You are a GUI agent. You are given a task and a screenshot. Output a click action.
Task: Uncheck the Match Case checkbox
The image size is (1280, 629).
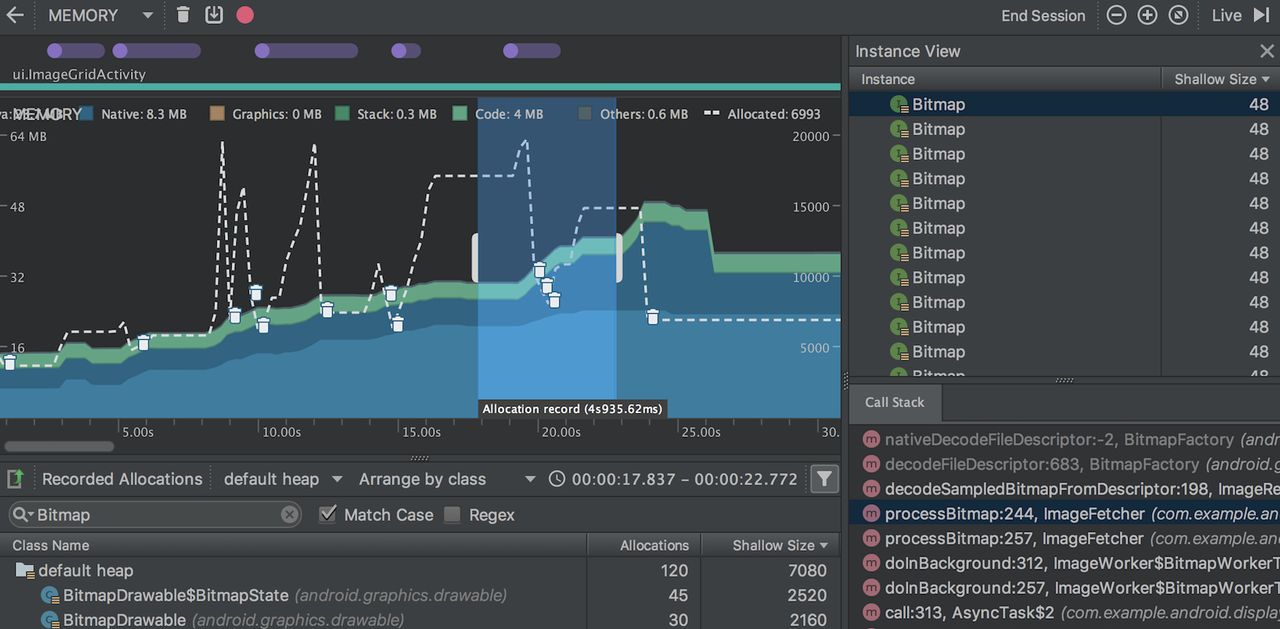[328, 514]
